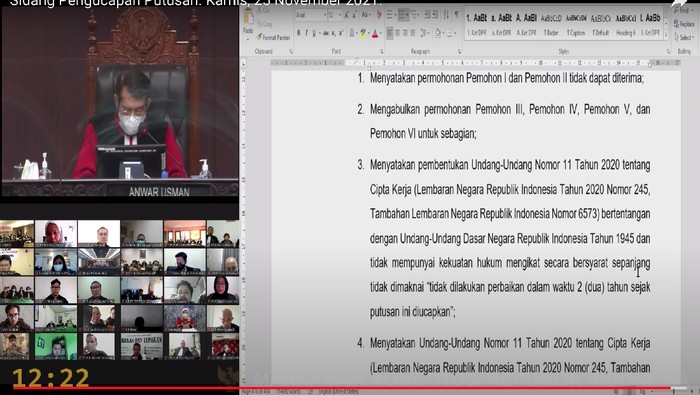
Task: Toggle Show/Hide paragraph marks
Action: click(456, 15)
